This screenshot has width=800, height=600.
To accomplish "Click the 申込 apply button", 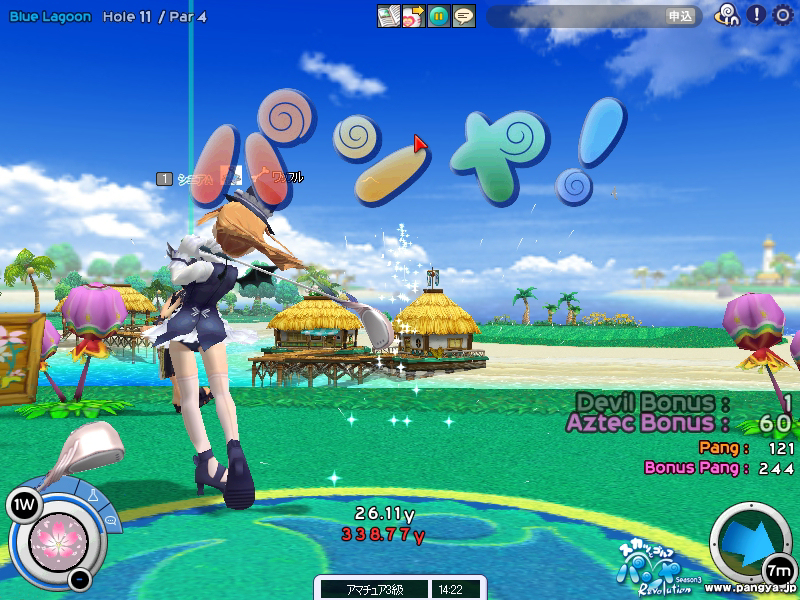I will [680, 16].
